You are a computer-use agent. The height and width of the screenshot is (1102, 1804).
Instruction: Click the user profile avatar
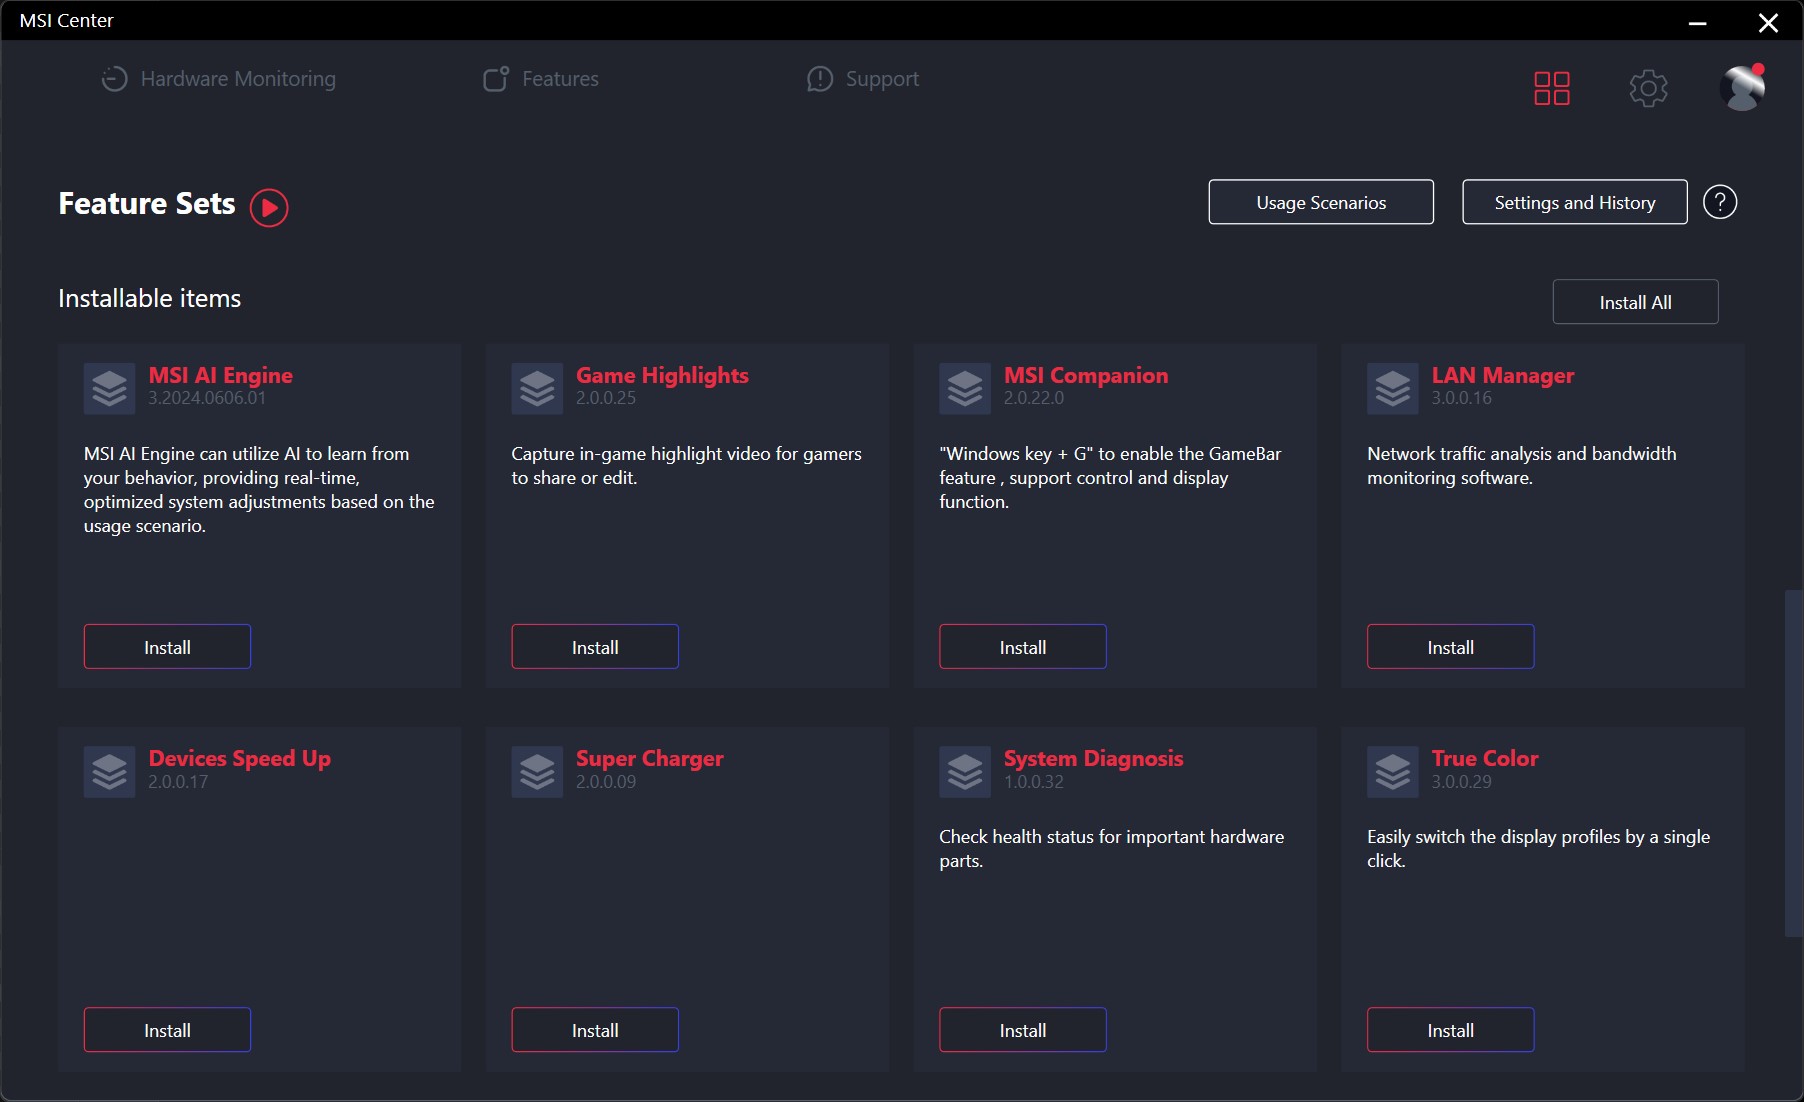point(1742,88)
